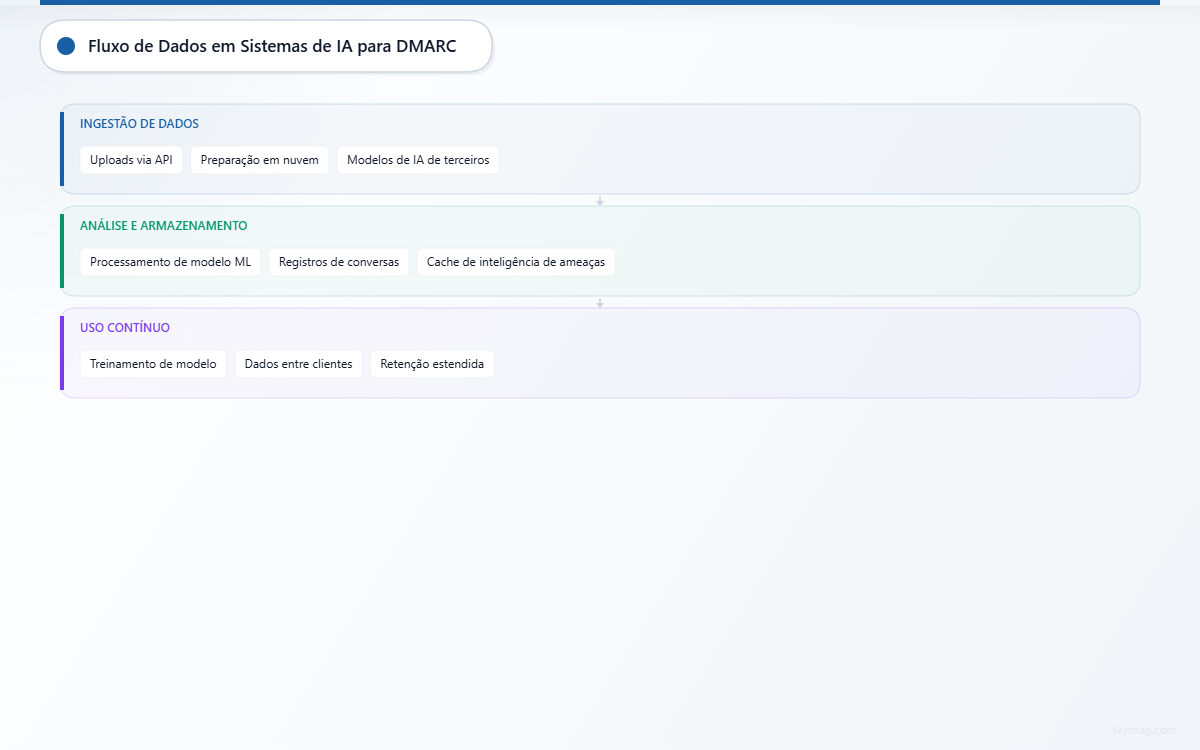The image size is (1200, 750).
Task: Select the title 'Fluxo de Dados em Sistemas de IA para DMARC'
Action: click(272, 46)
